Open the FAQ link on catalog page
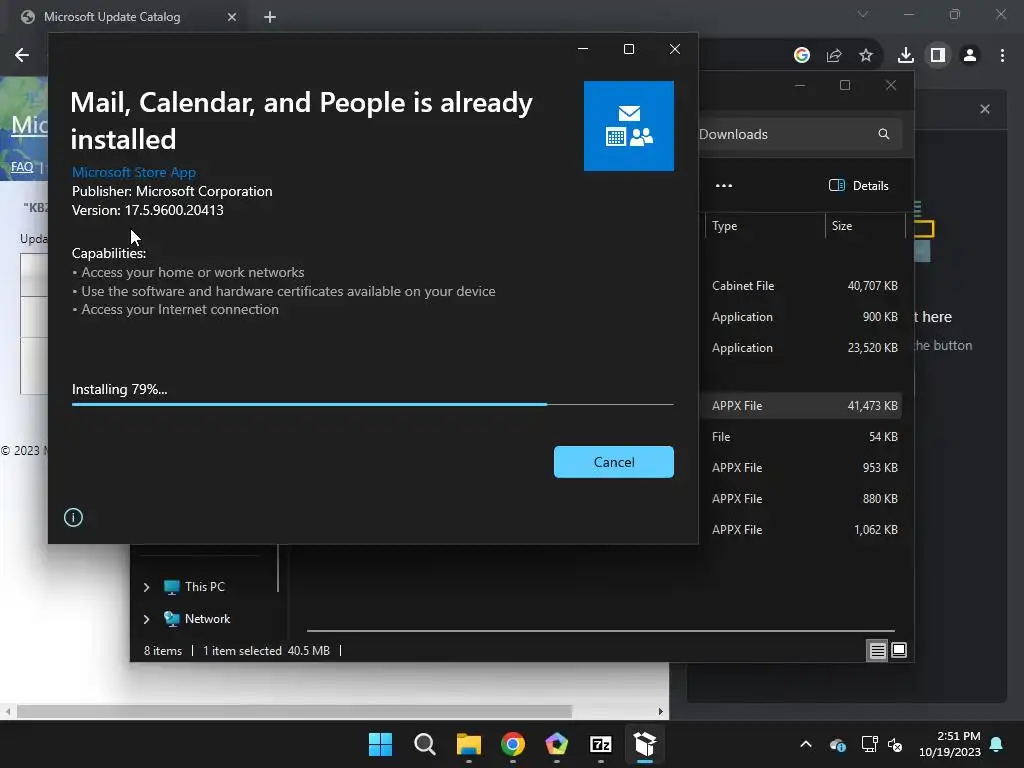The image size is (1024, 768). [22, 167]
